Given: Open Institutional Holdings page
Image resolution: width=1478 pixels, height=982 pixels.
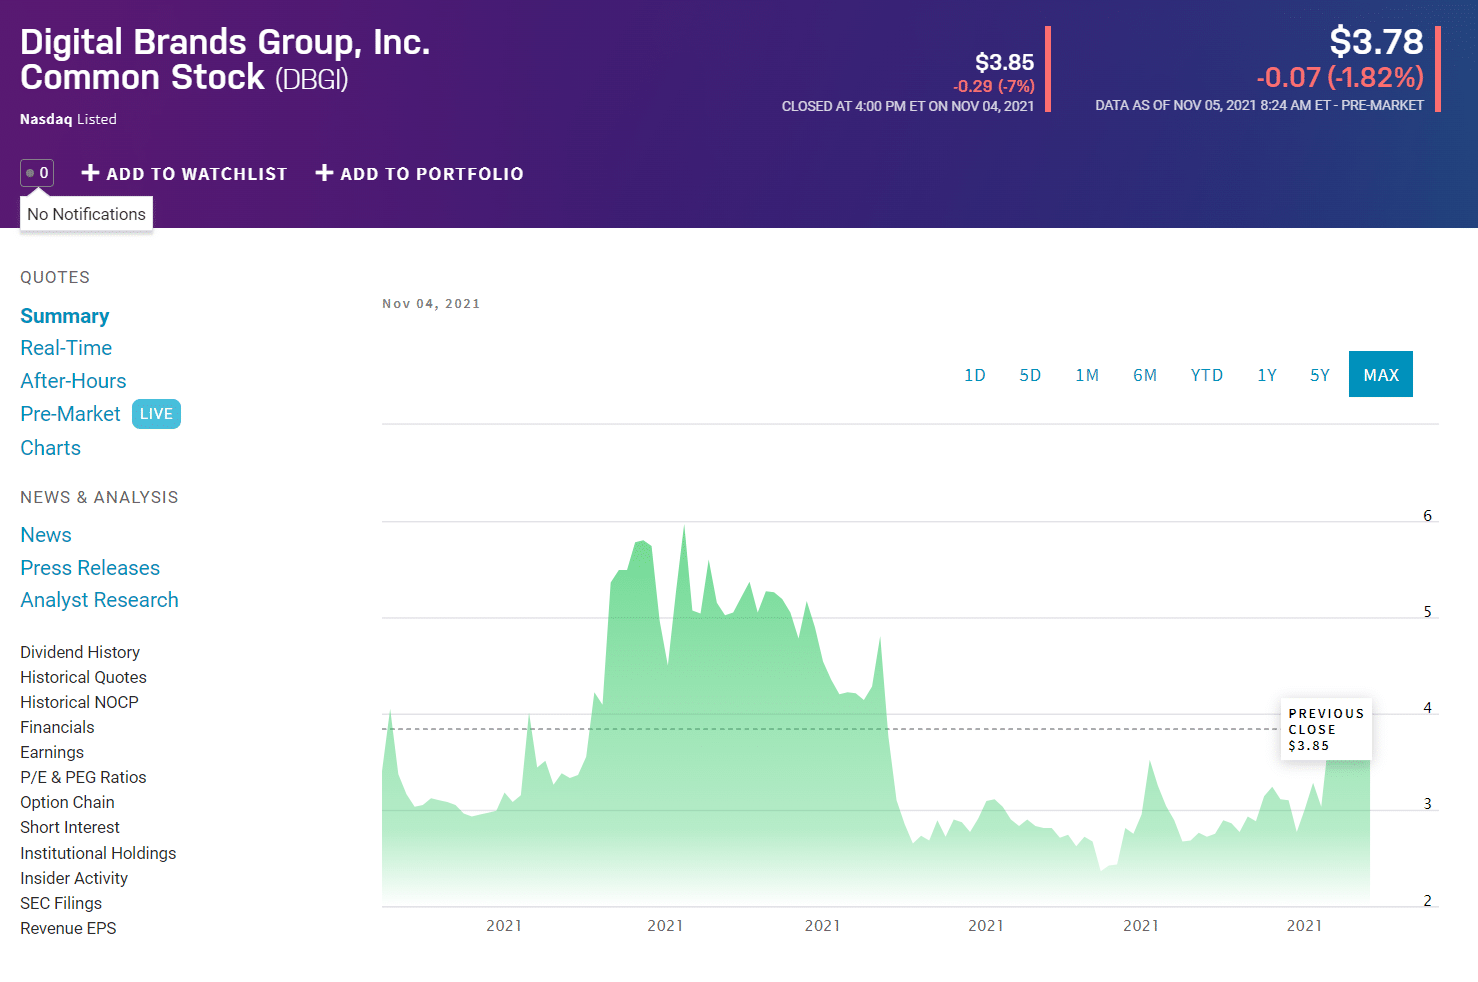Looking at the screenshot, I should tap(98, 853).
